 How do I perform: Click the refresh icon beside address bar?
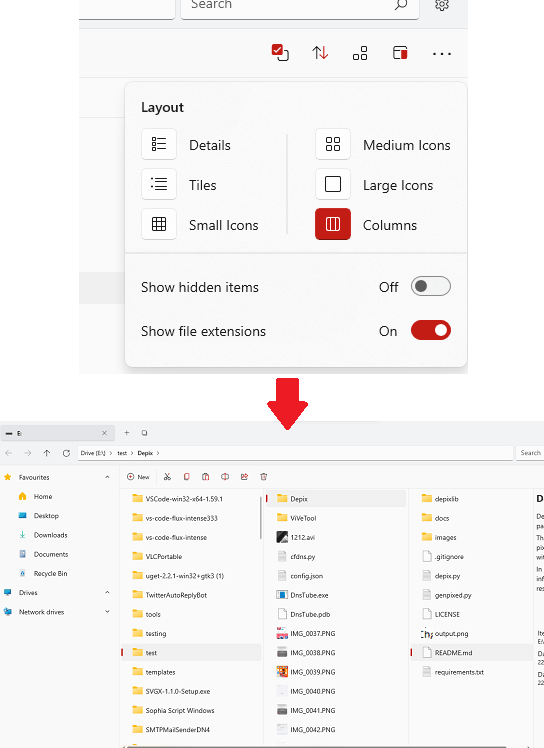coord(66,453)
